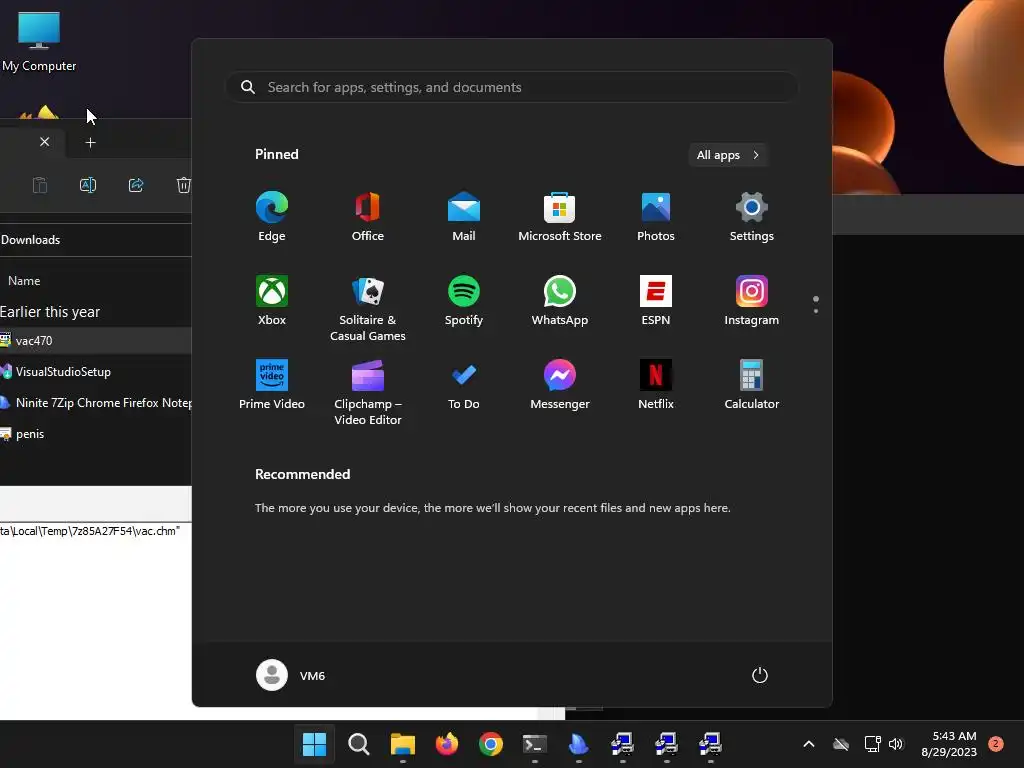Open Settings gear in pinned apps
The height and width of the screenshot is (768, 1024).
pyautogui.click(x=752, y=217)
